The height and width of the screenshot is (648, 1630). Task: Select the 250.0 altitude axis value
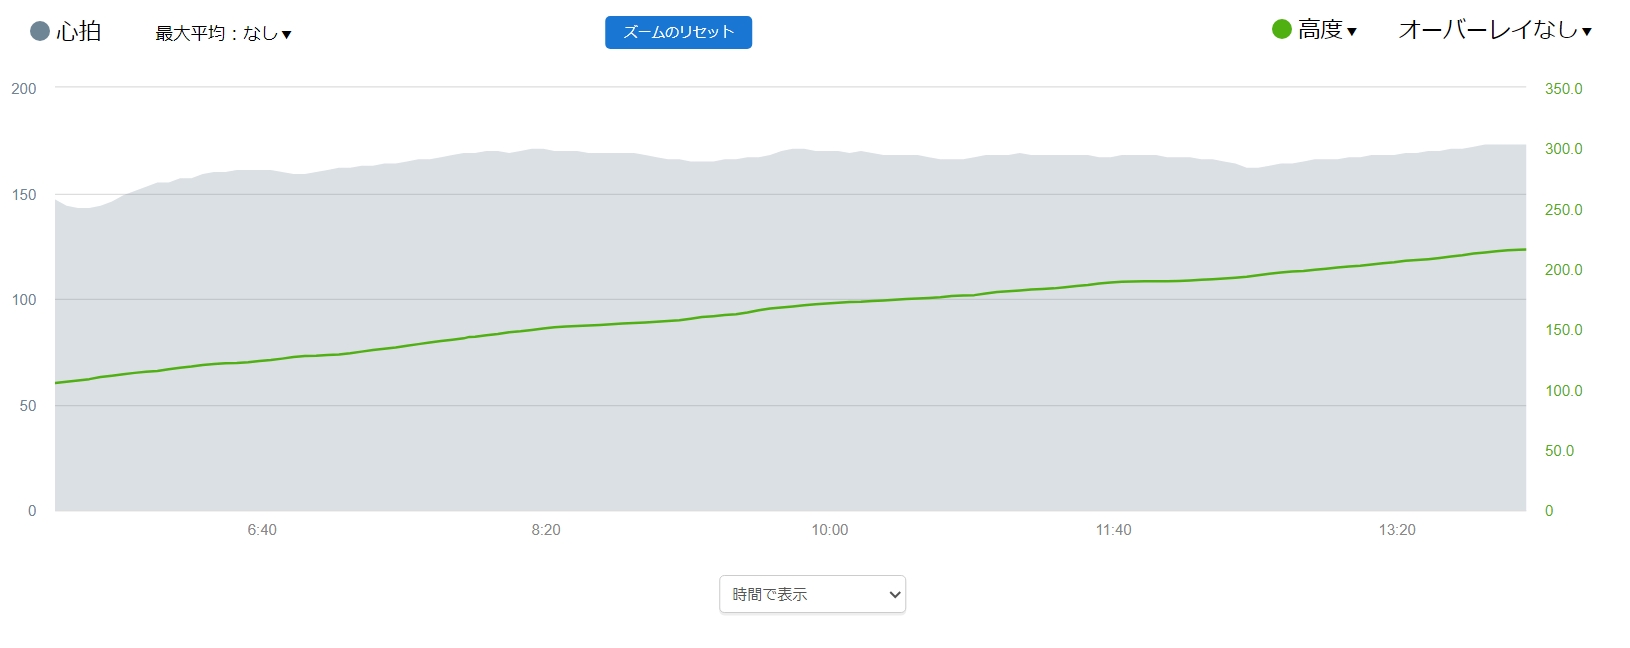[1563, 210]
